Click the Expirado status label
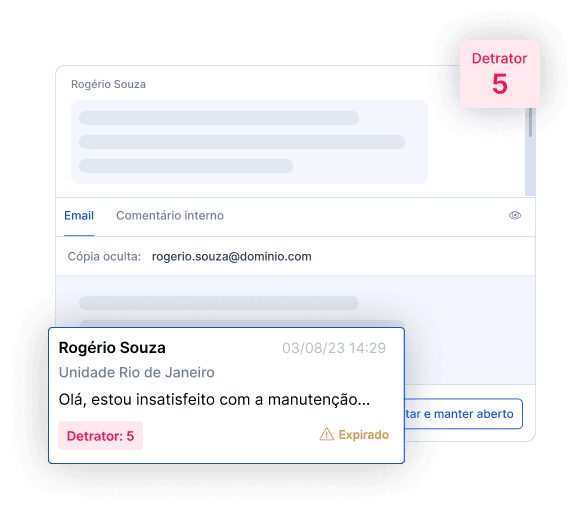This screenshot has height=512, width=580. coord(364,435)
